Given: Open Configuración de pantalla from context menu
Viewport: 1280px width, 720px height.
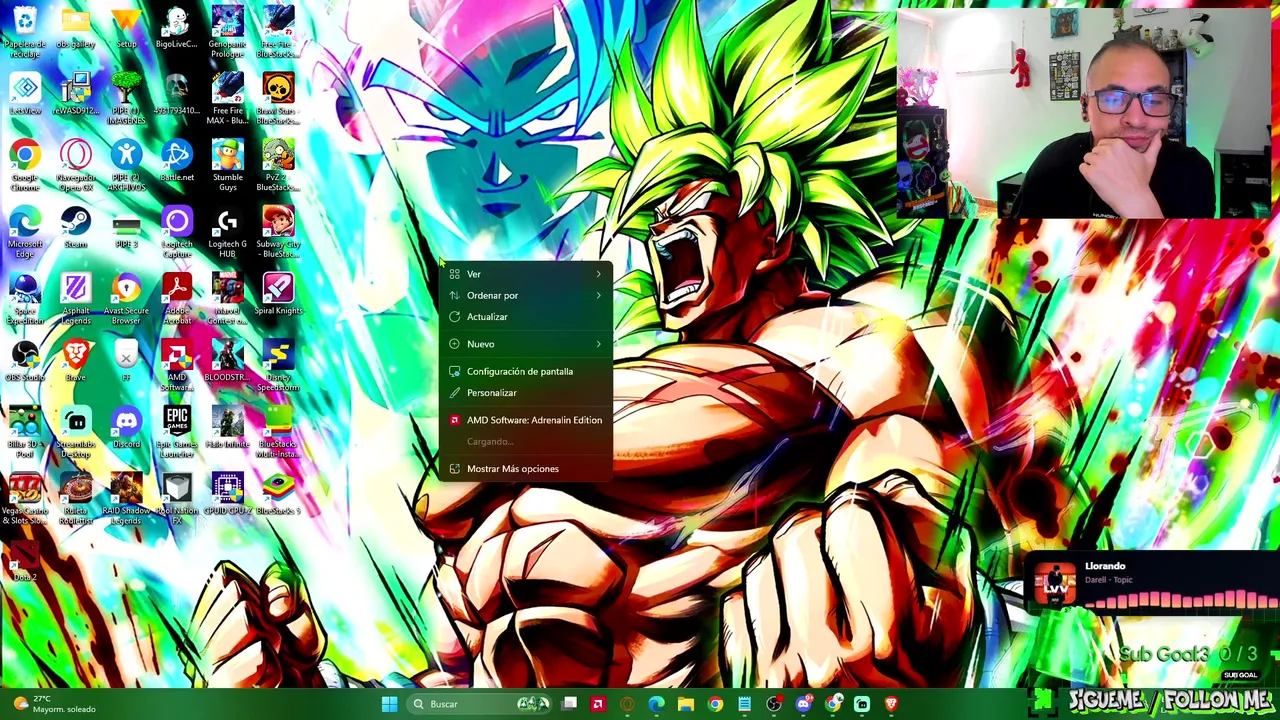Looking at the screenshot, I should tap(526, 371).
